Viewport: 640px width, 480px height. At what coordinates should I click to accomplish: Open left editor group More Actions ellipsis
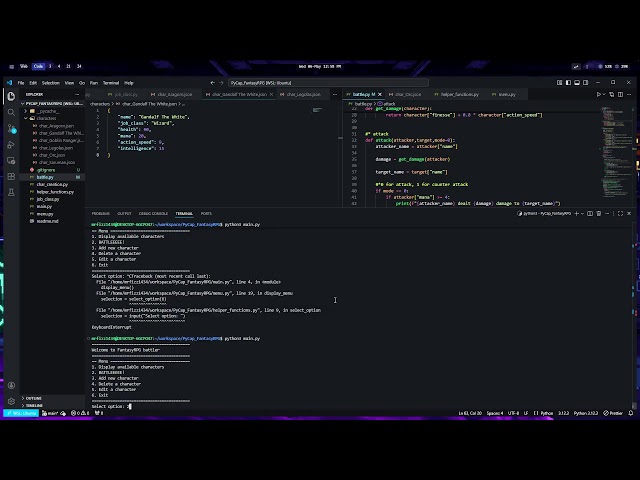pyautogui.click(x=335, y=94)
